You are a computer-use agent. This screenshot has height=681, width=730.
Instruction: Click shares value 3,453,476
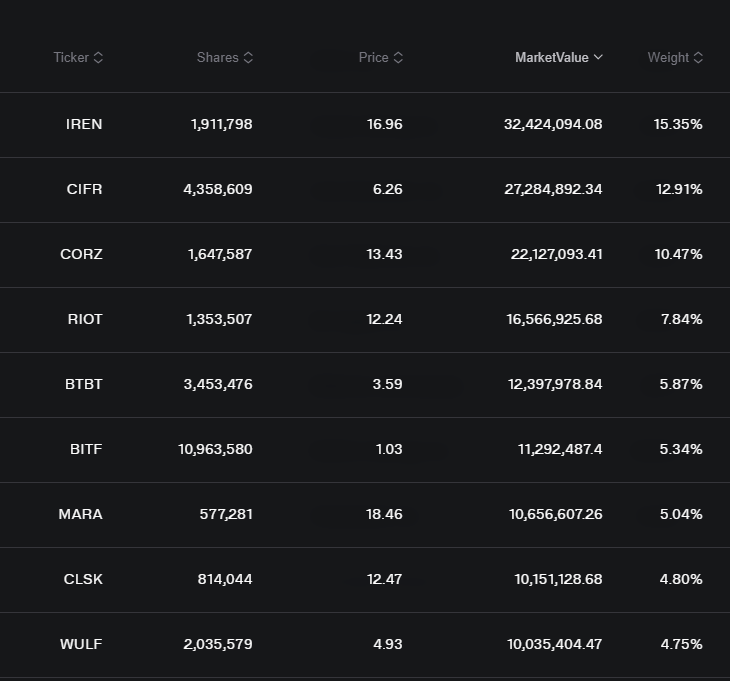pos(218,384)
